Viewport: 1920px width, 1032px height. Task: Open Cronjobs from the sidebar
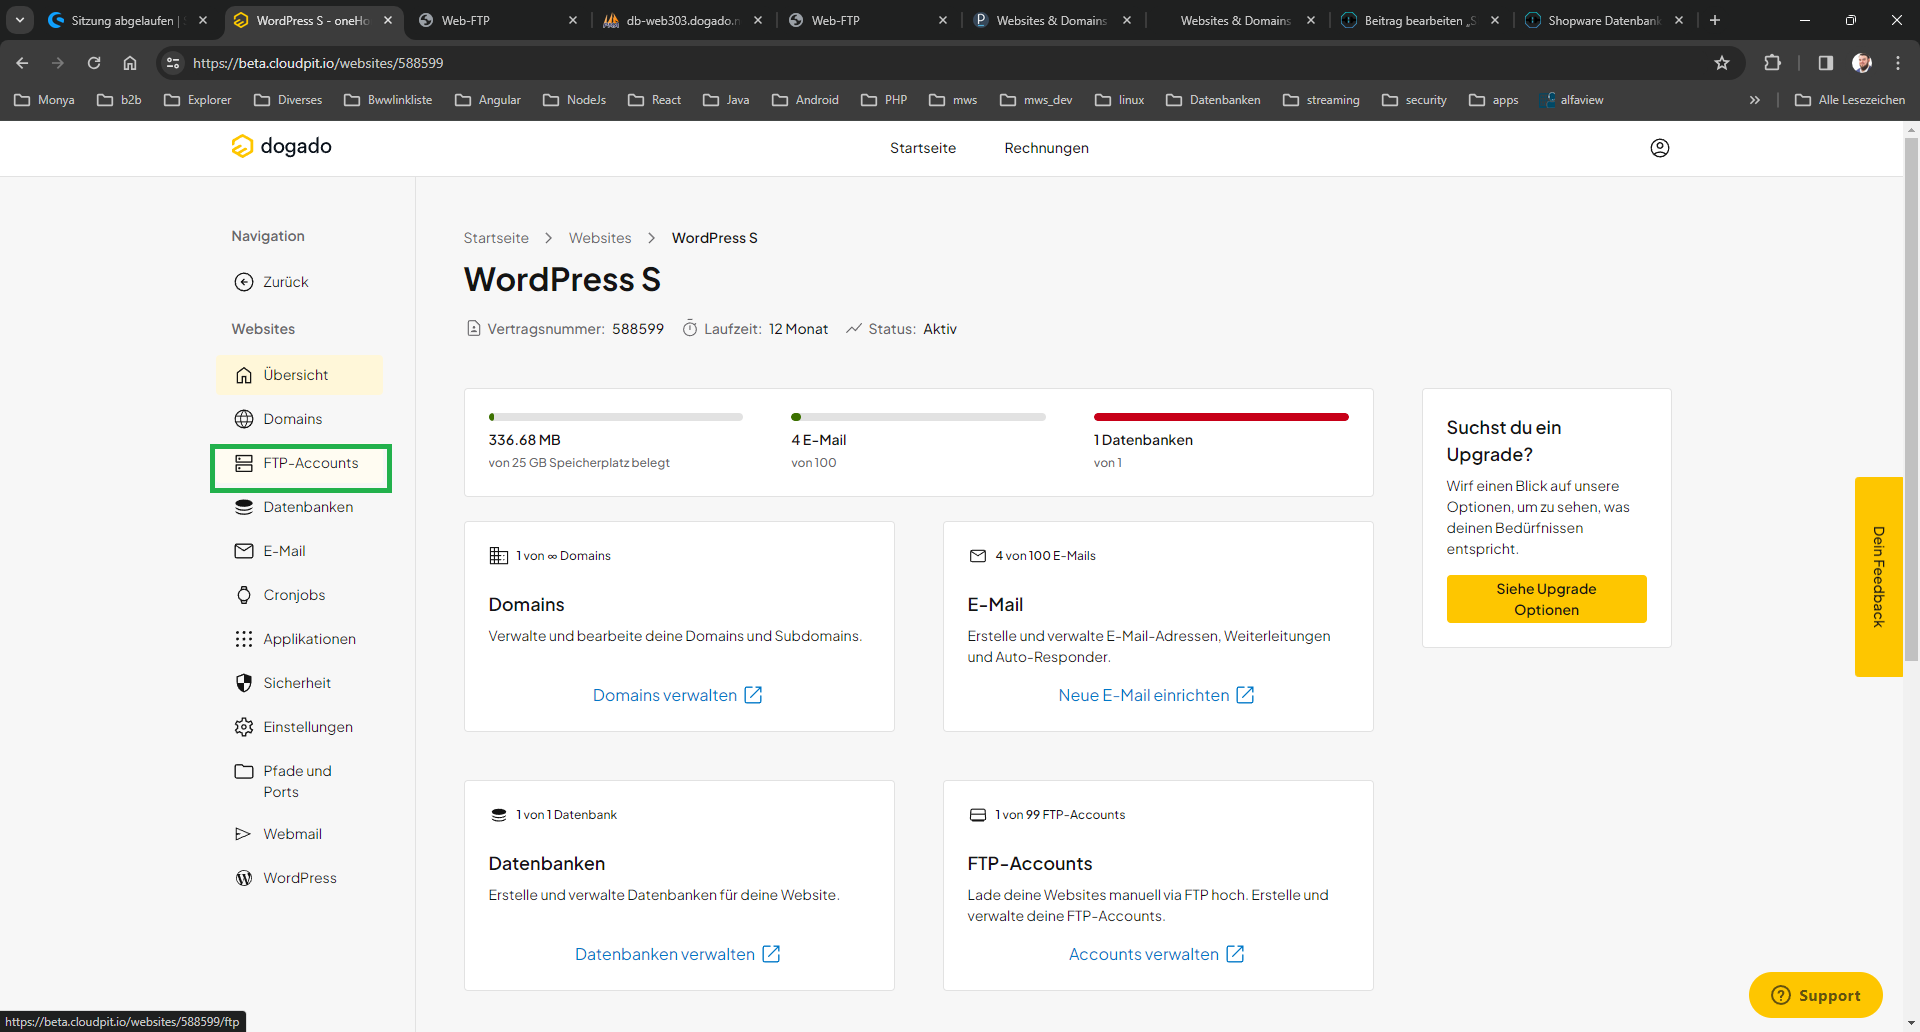(294, 595)
